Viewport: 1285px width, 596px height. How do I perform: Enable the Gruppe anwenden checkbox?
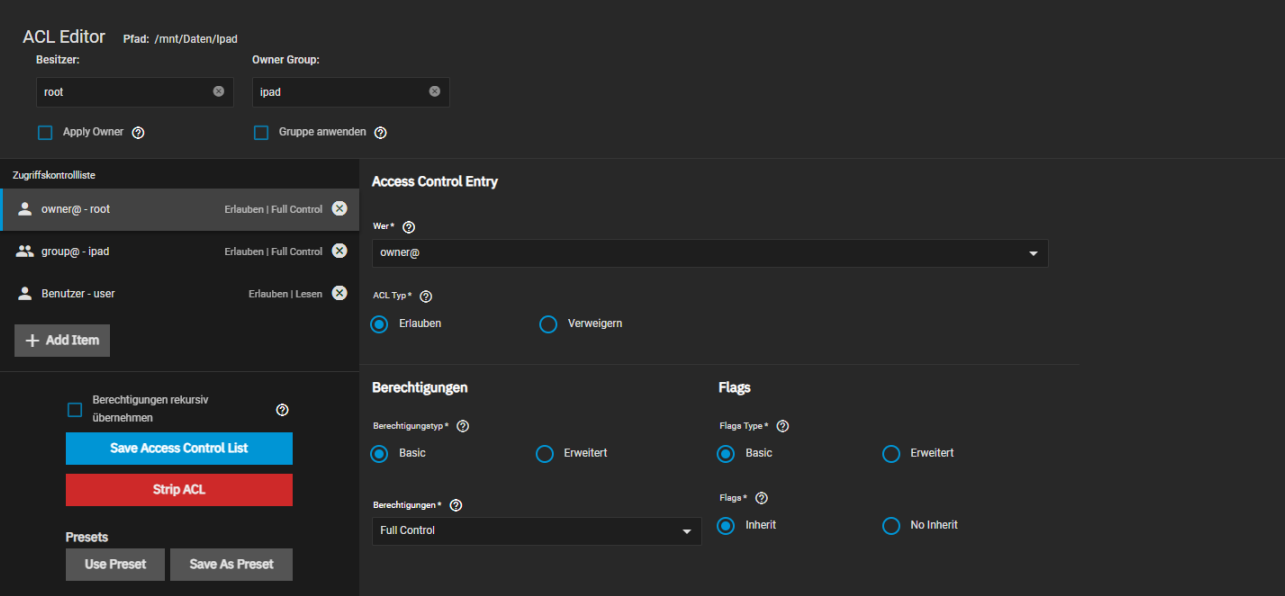pos(261,133)
